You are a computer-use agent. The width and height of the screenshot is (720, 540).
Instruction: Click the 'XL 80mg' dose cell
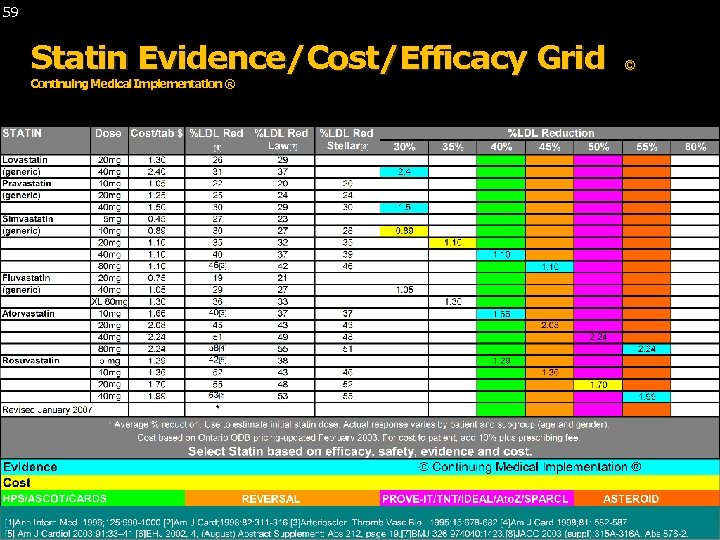tap(109, 302)
